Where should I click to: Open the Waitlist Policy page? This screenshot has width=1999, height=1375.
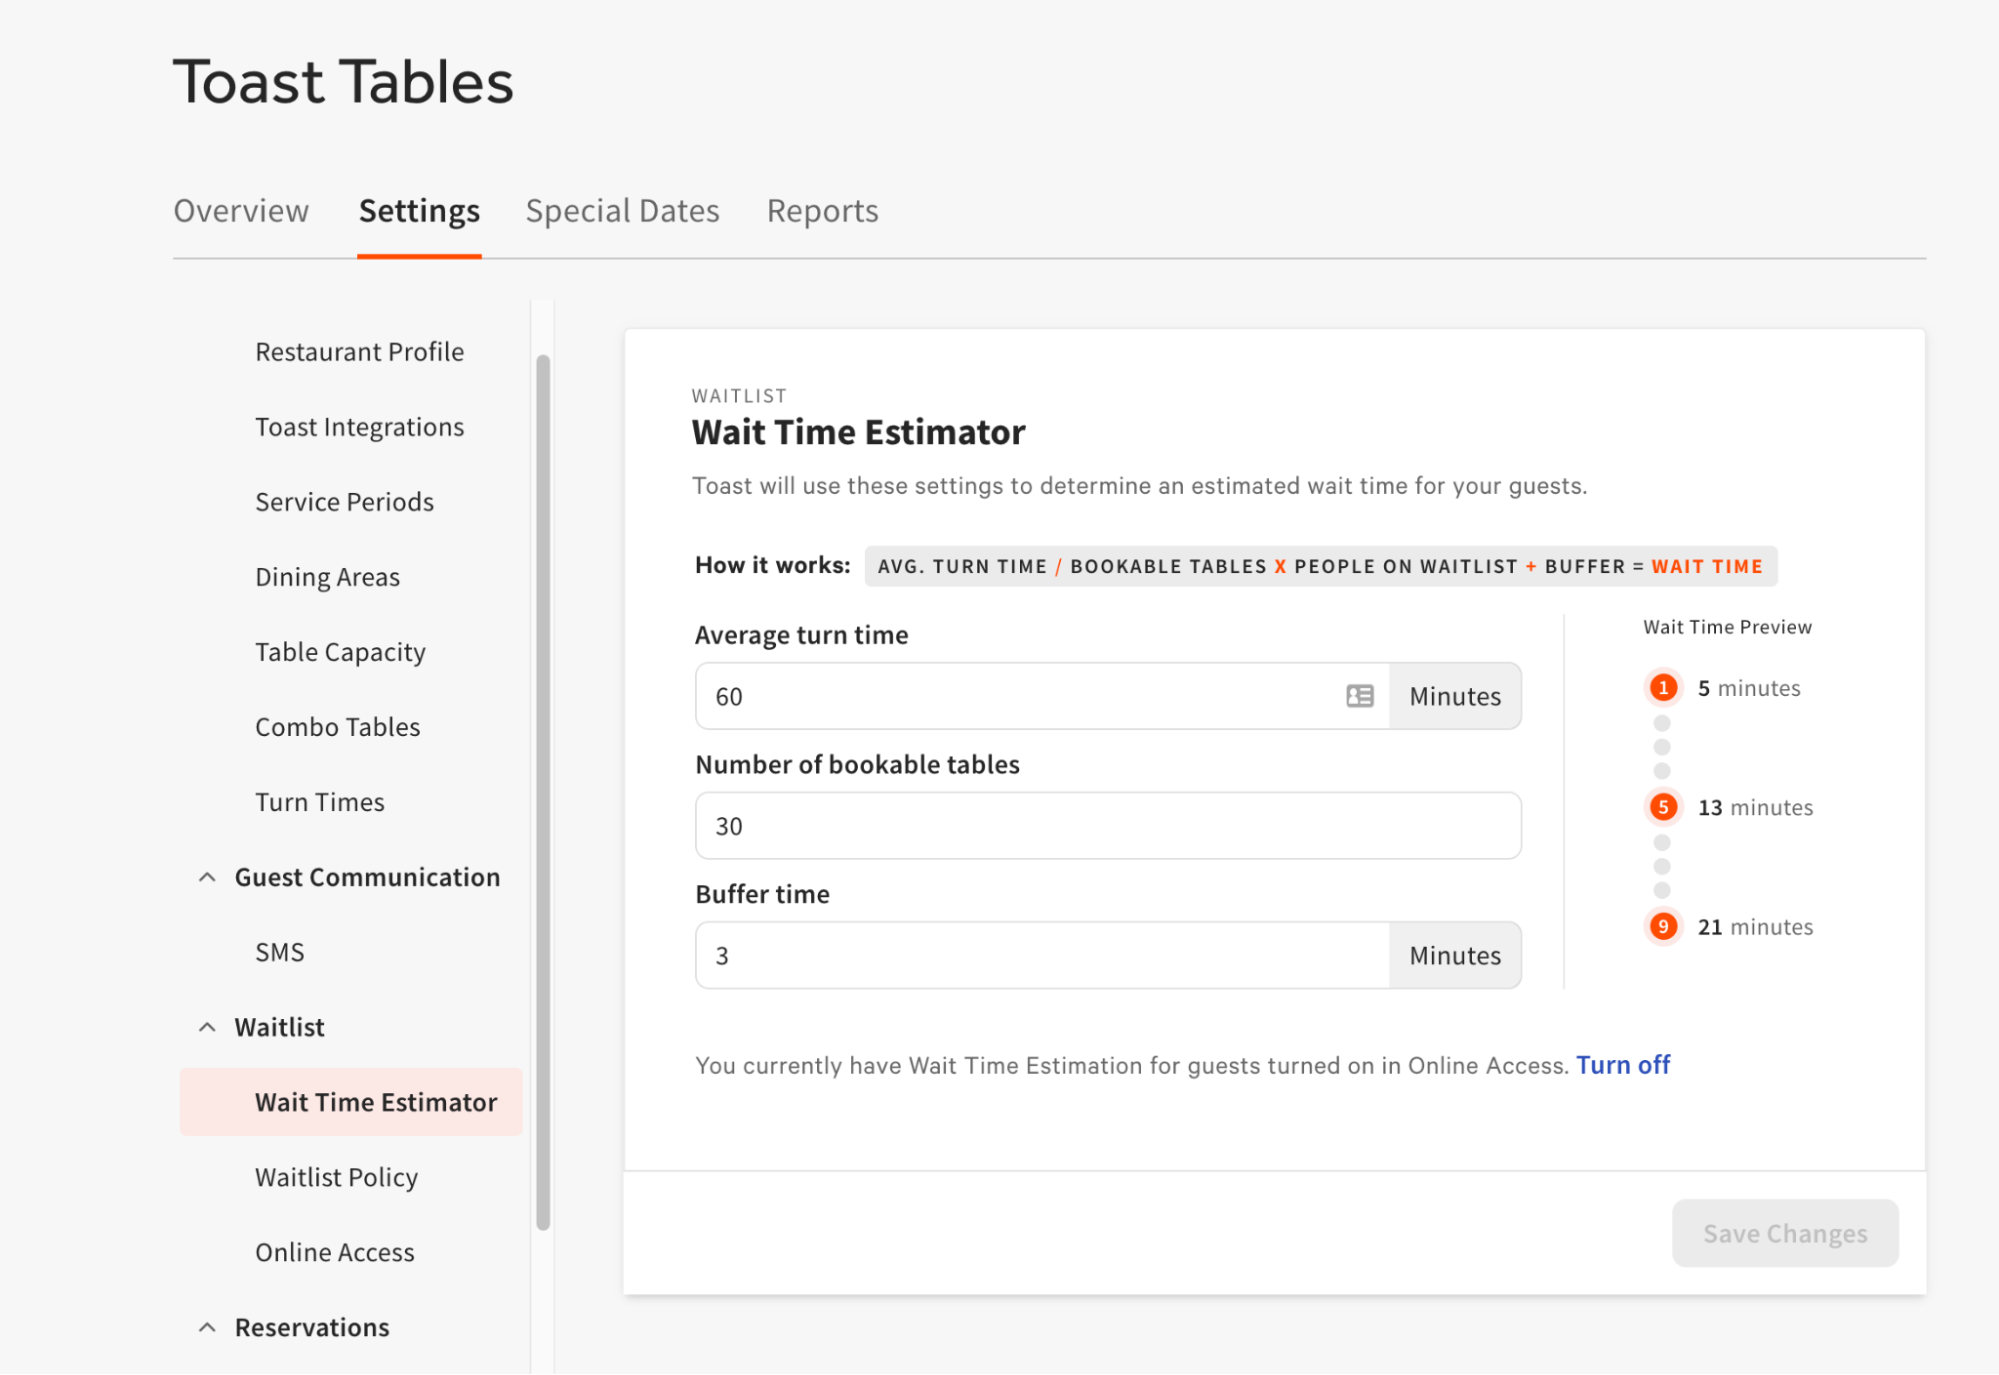coord(336,1177)
